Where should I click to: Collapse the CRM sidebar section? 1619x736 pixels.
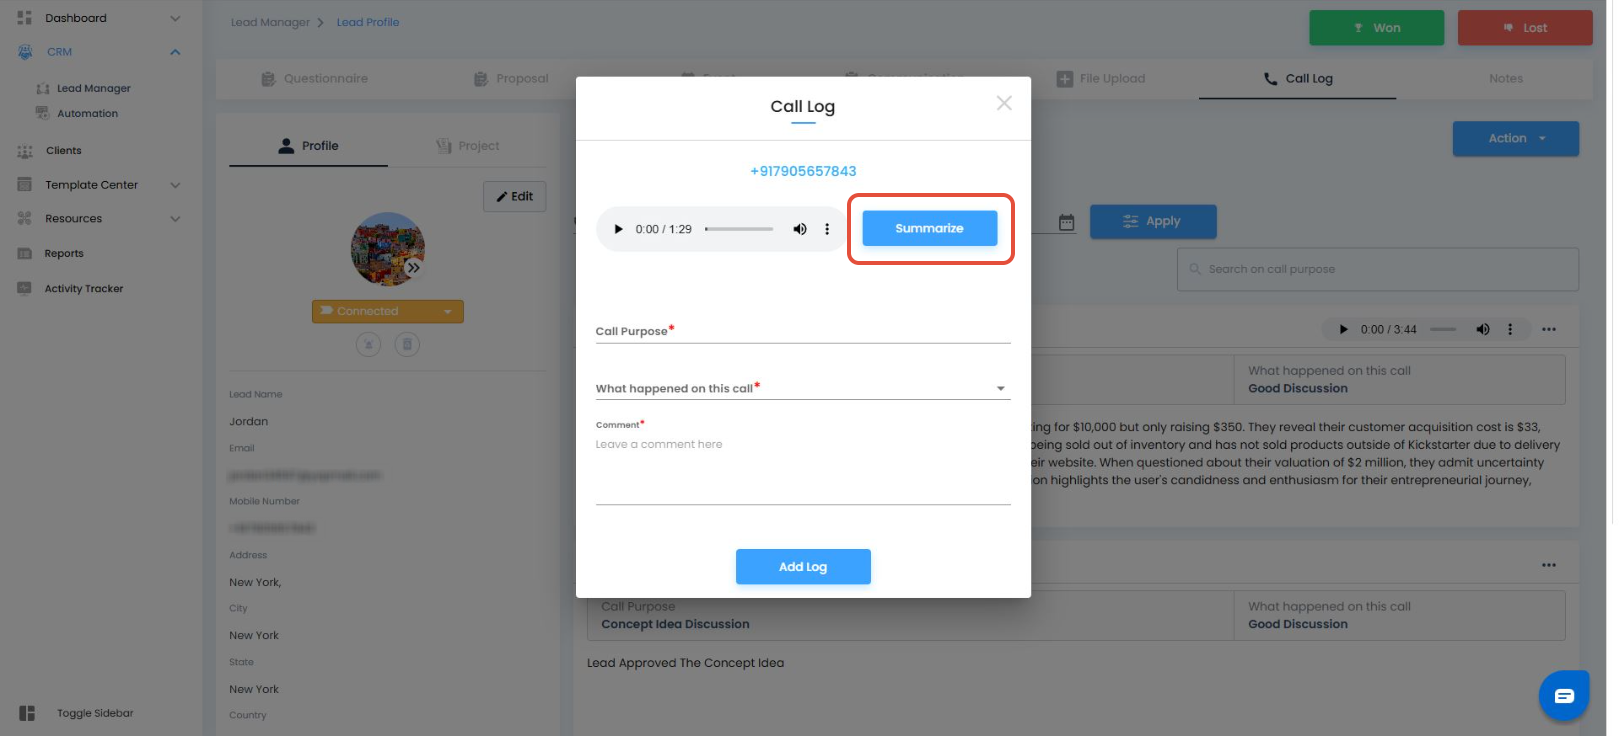[x=175, y=52]
